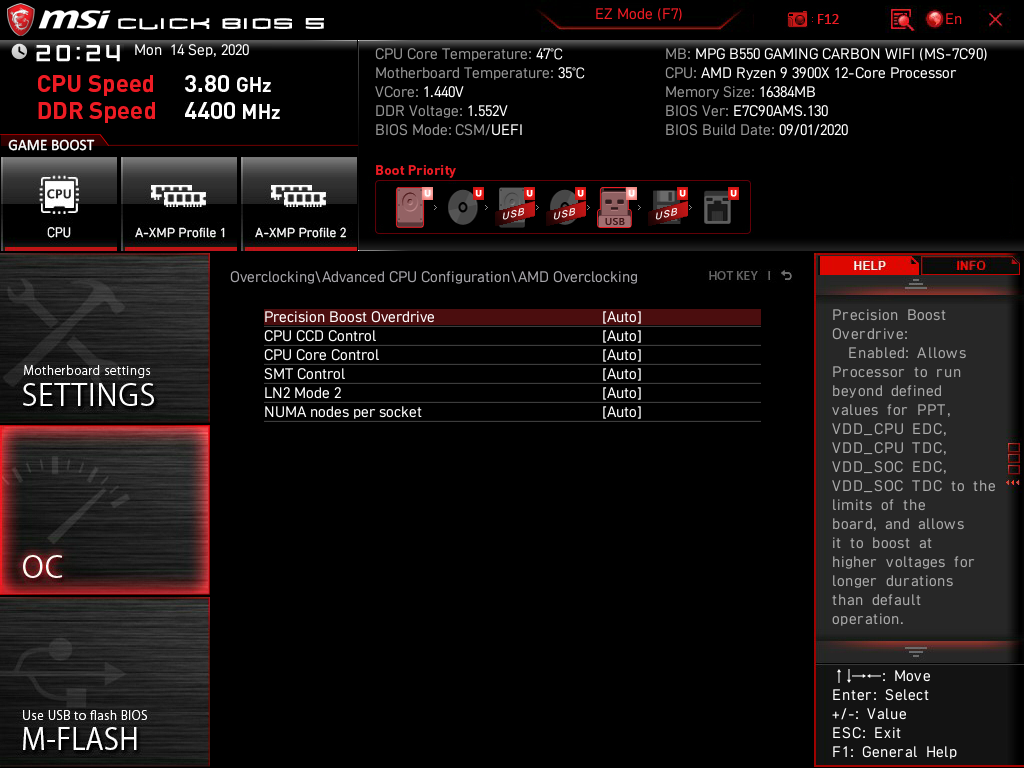Select the network boot device icon
The height and width of the screenshot is (768, 1024).
coord(720,207)
